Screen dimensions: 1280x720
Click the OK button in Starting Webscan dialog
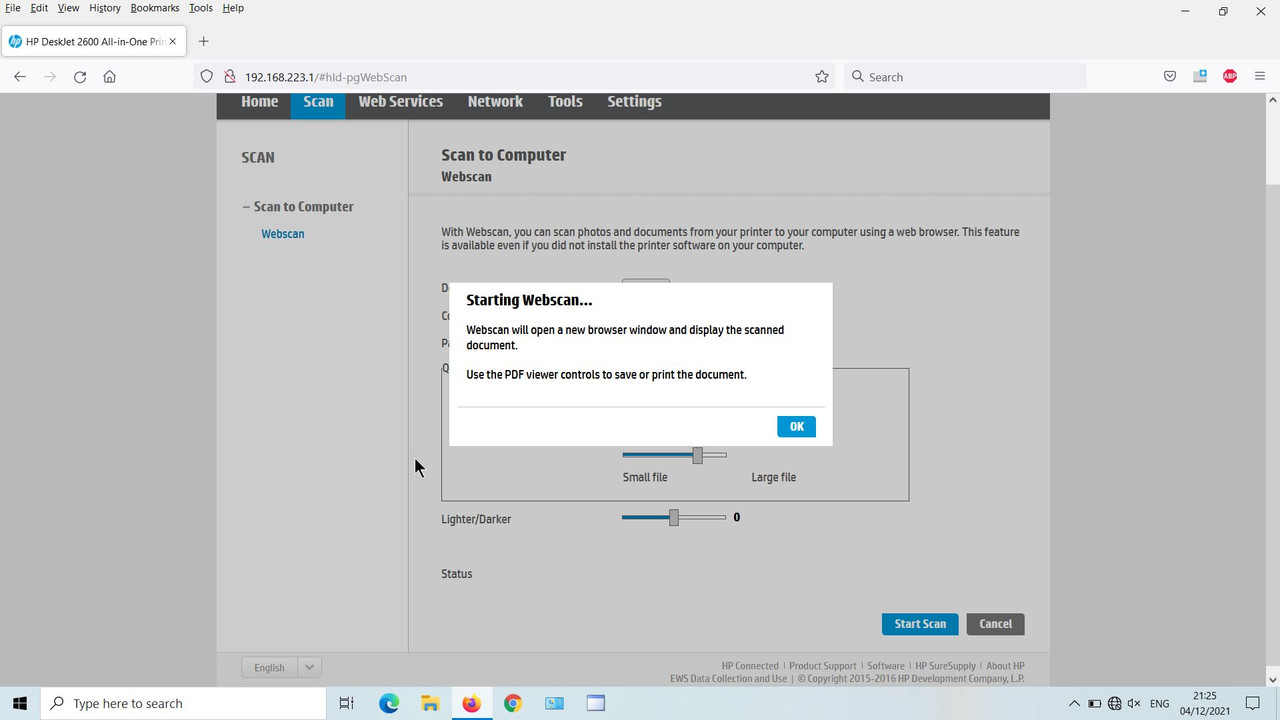coord(796,426)
